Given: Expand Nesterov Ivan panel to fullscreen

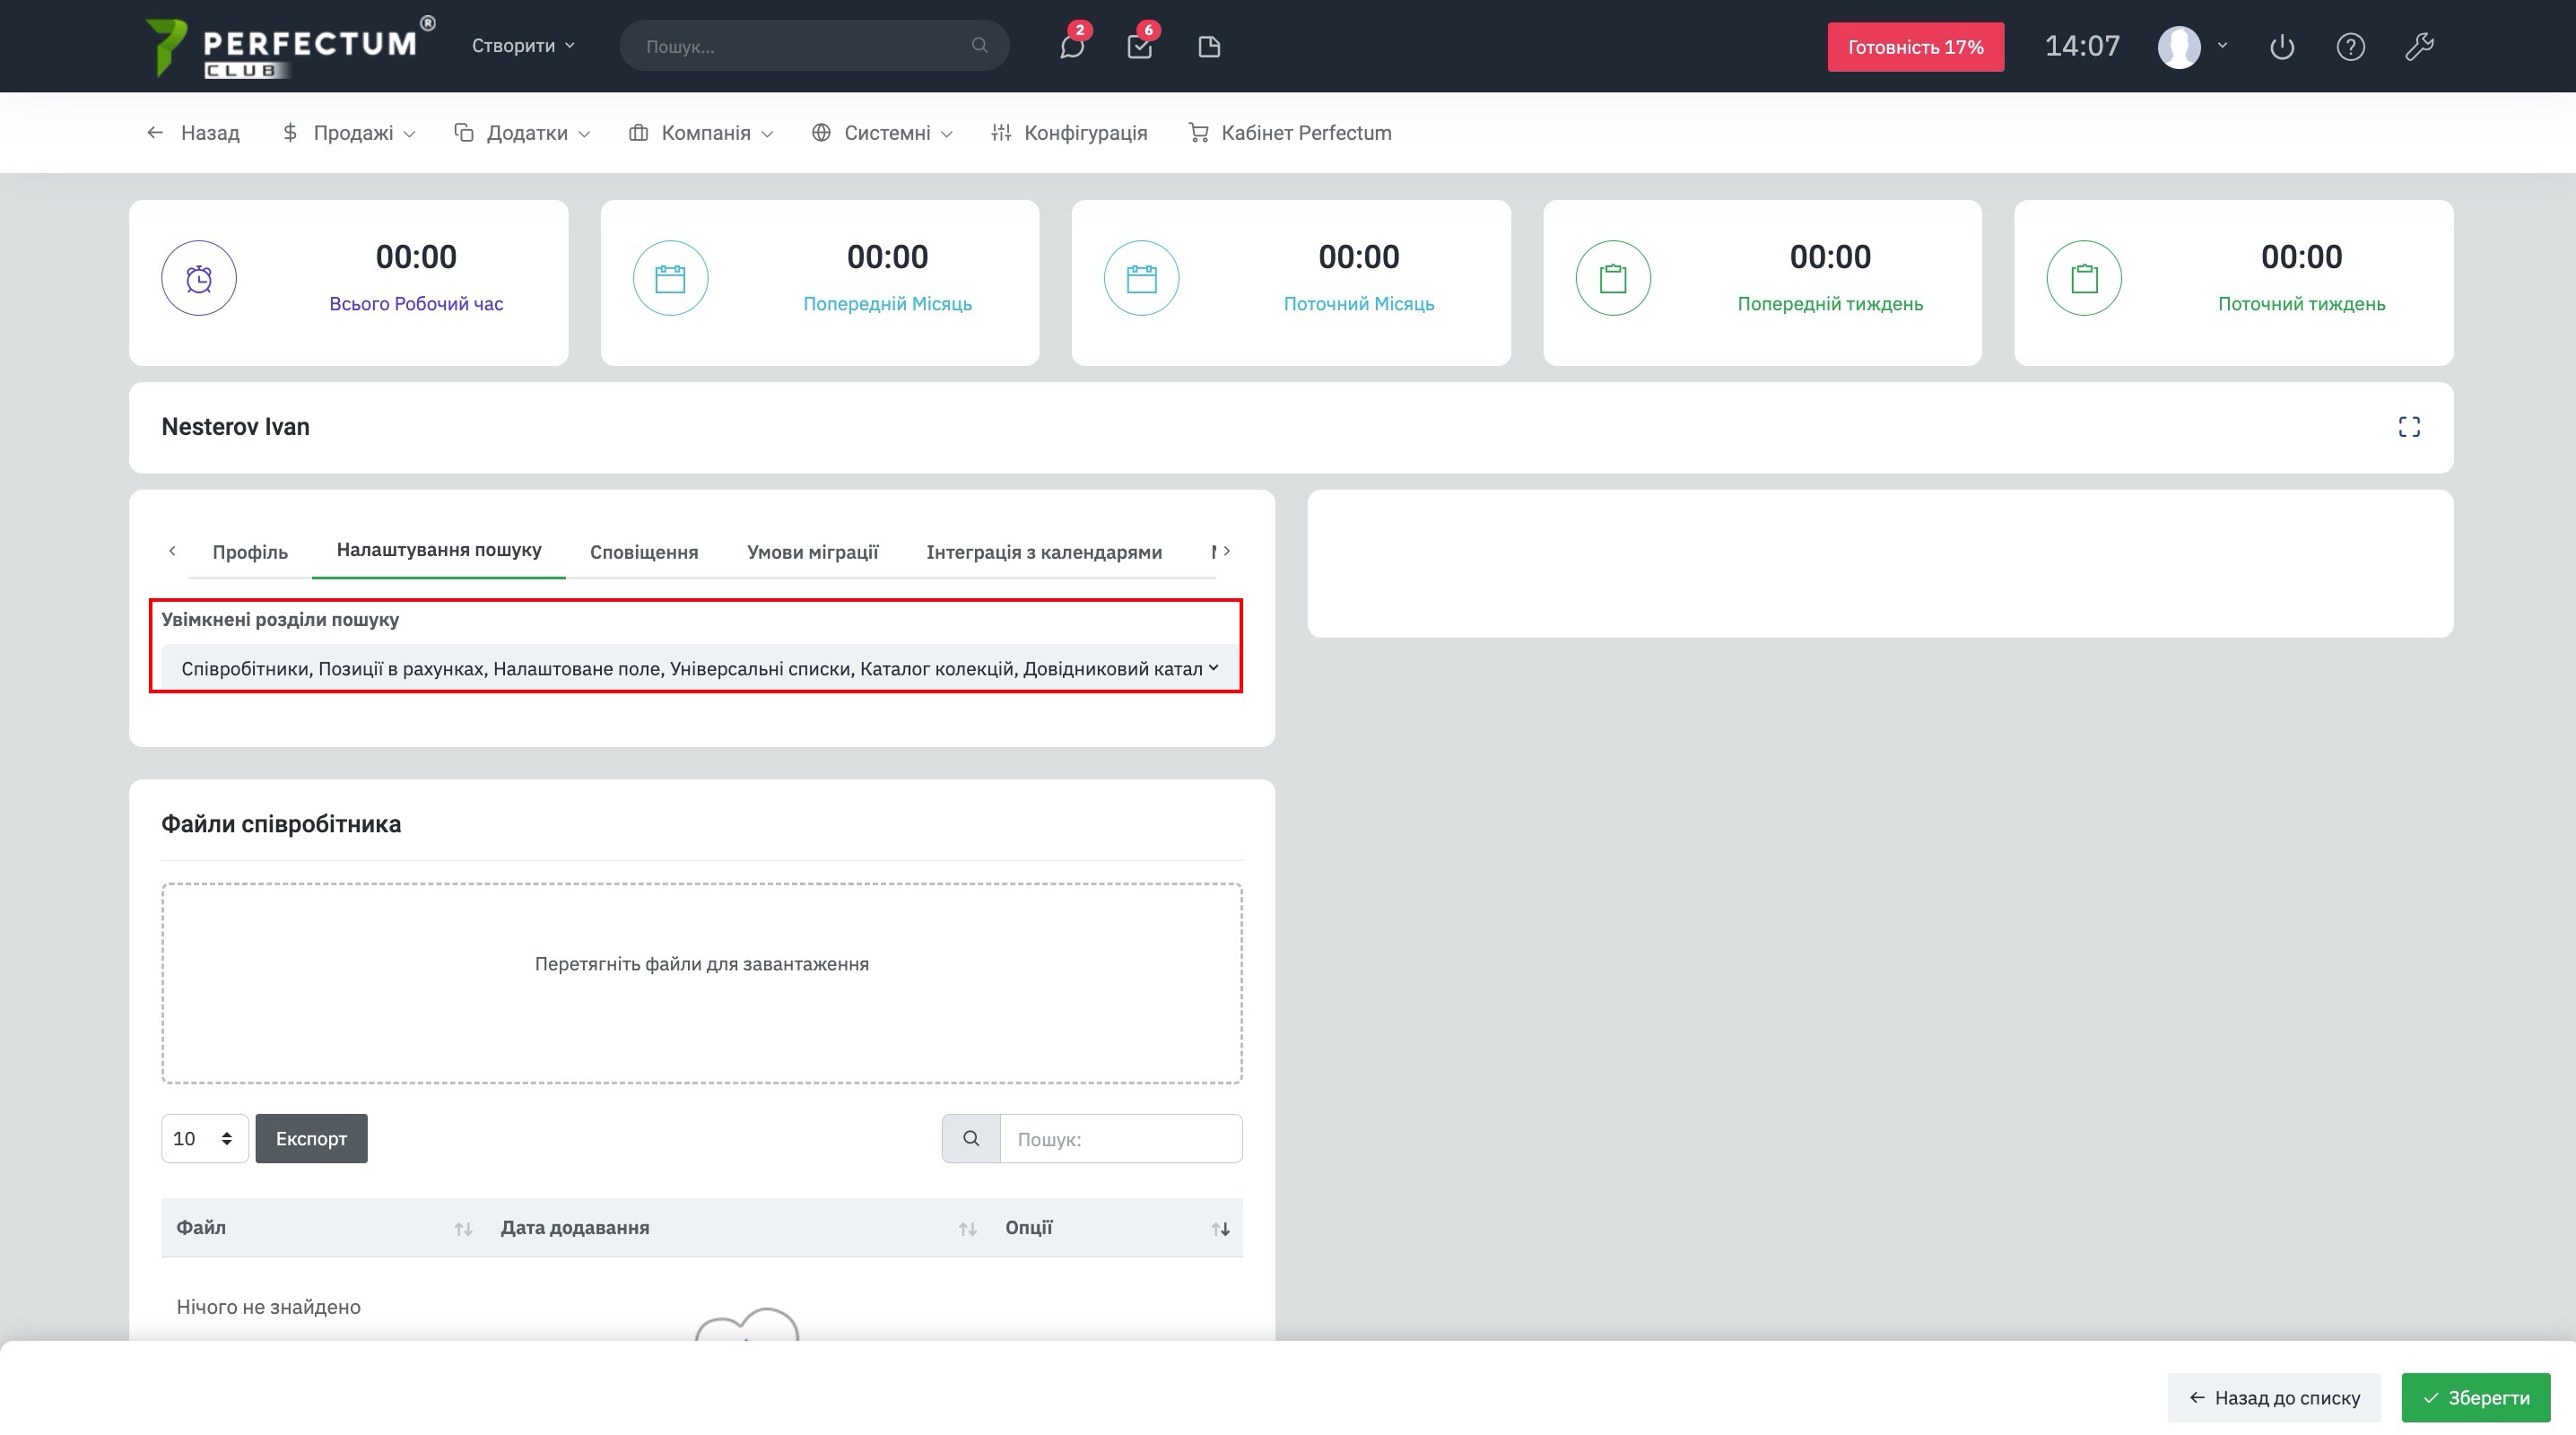Looking at the screenshot, I should point(2409,427).
